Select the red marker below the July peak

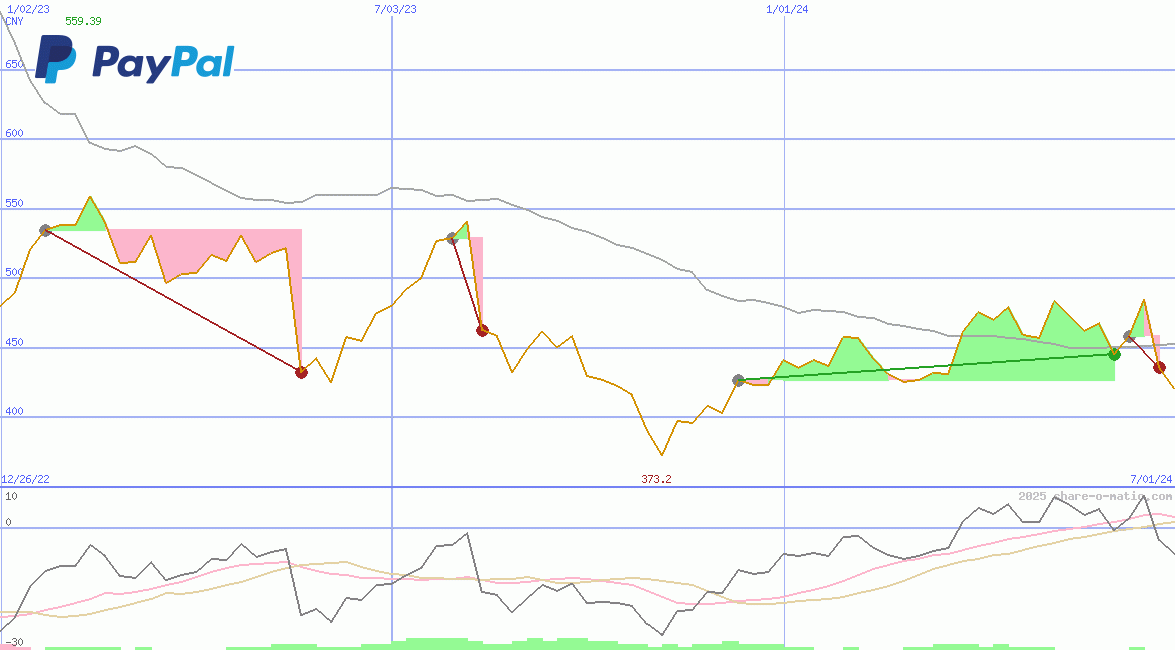pos(482,330)
